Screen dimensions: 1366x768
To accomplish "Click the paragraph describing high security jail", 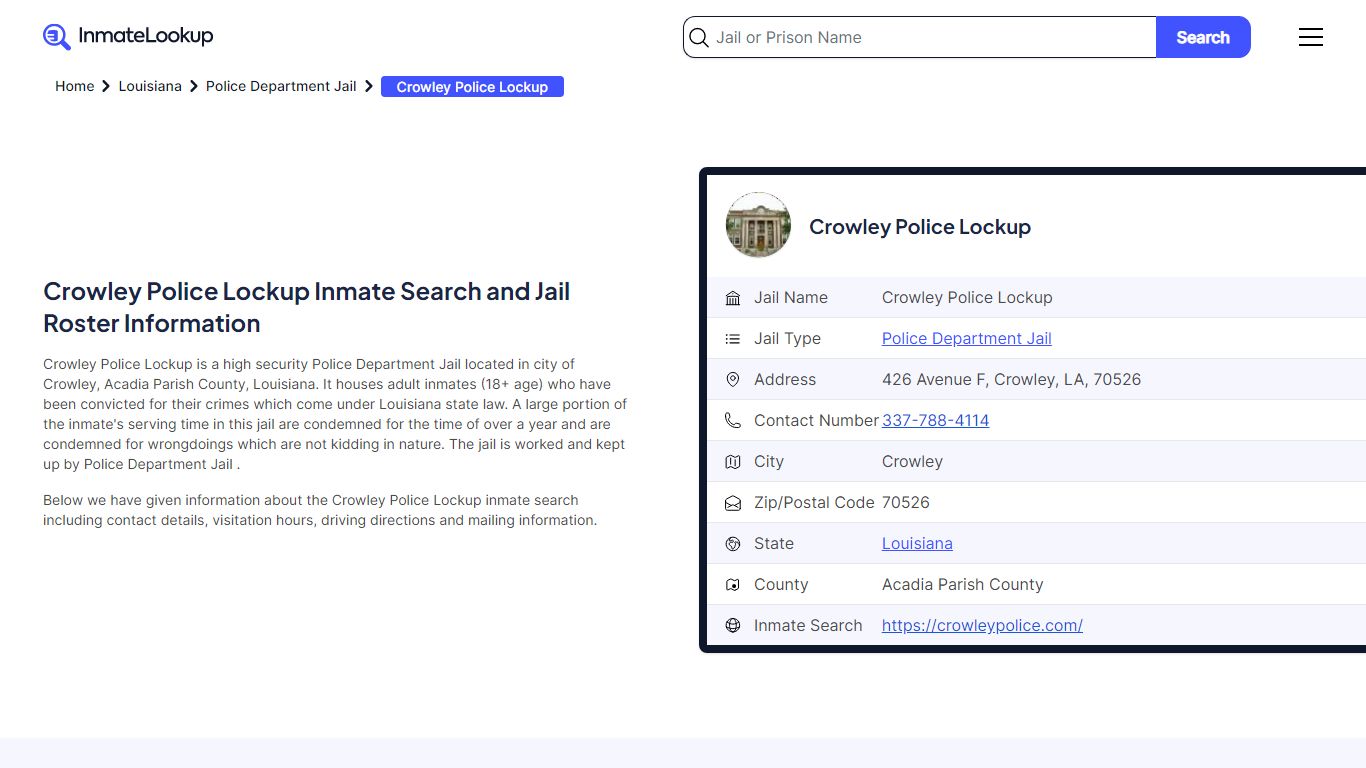I will pyautogui.click(x=335, y=414).
